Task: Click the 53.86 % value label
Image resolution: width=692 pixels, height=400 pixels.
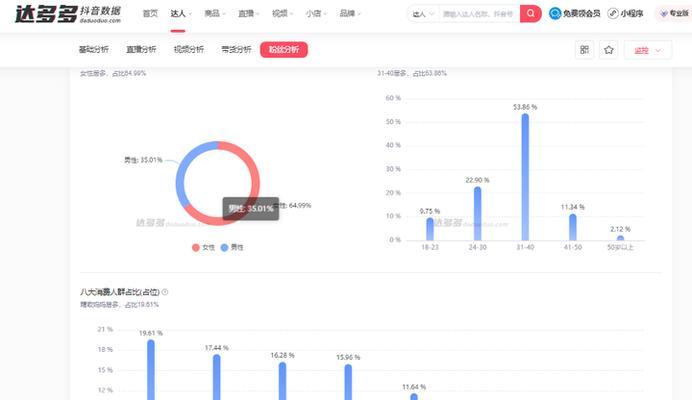Action: (525, 107)
